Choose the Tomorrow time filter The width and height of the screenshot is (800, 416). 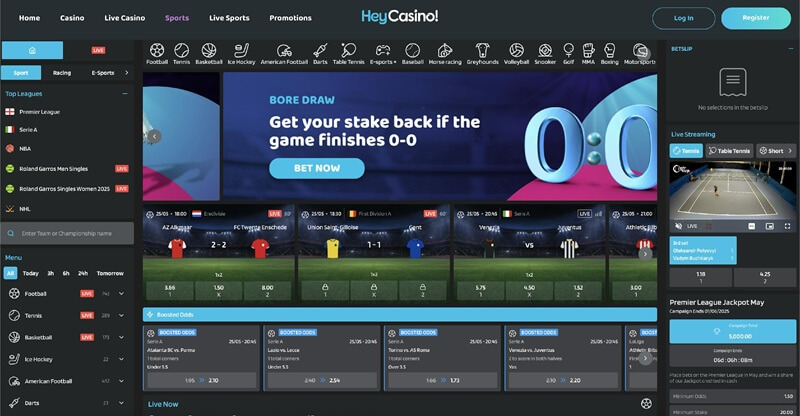pos(110,273)
